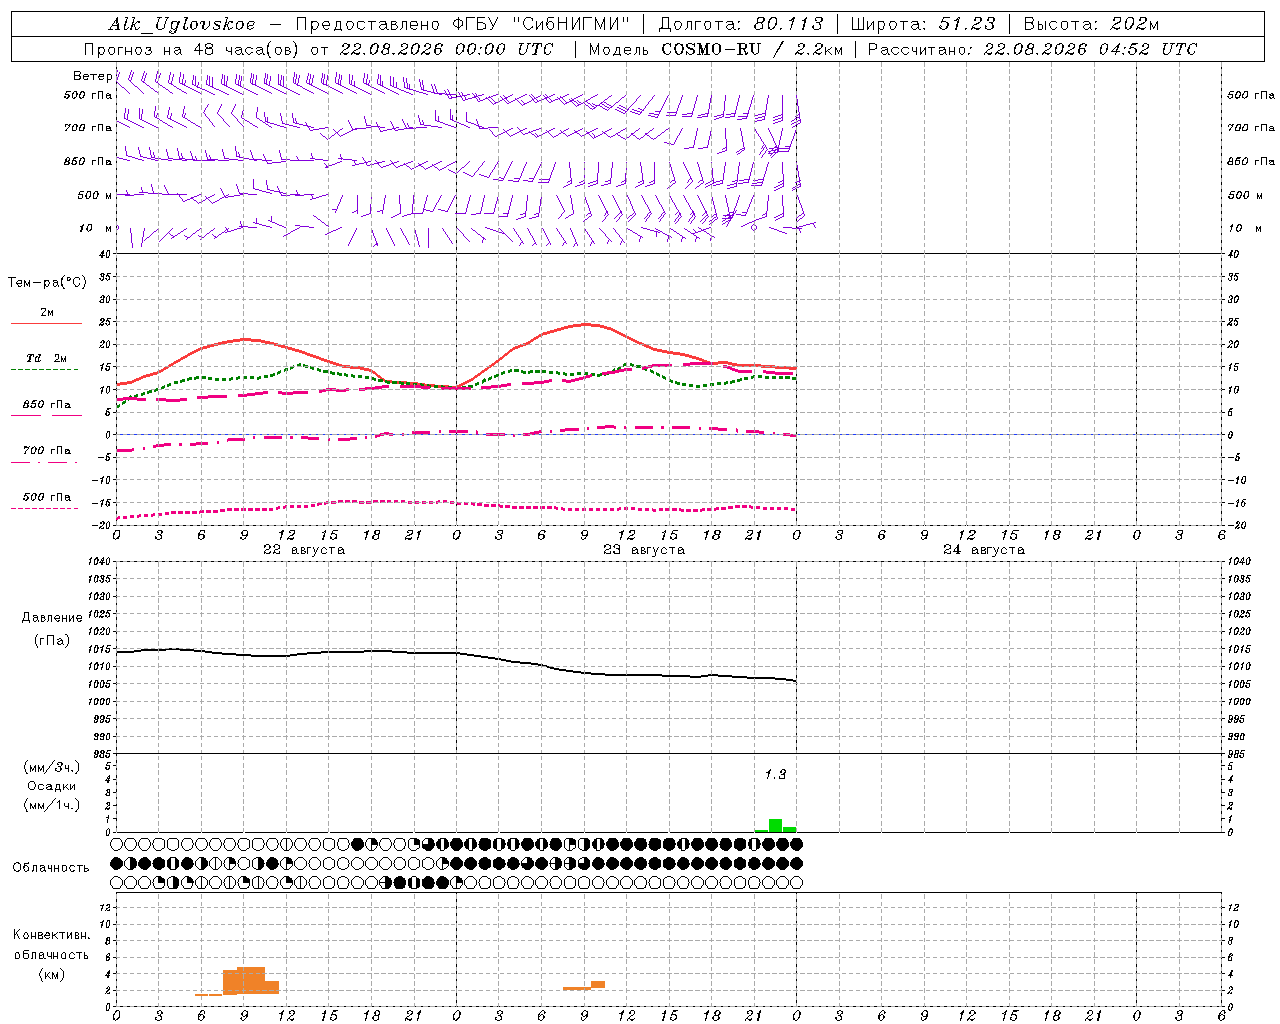Click the Alk_Uglovskoe station name in header
The image size is (1280, 1024).
point(181,24)
